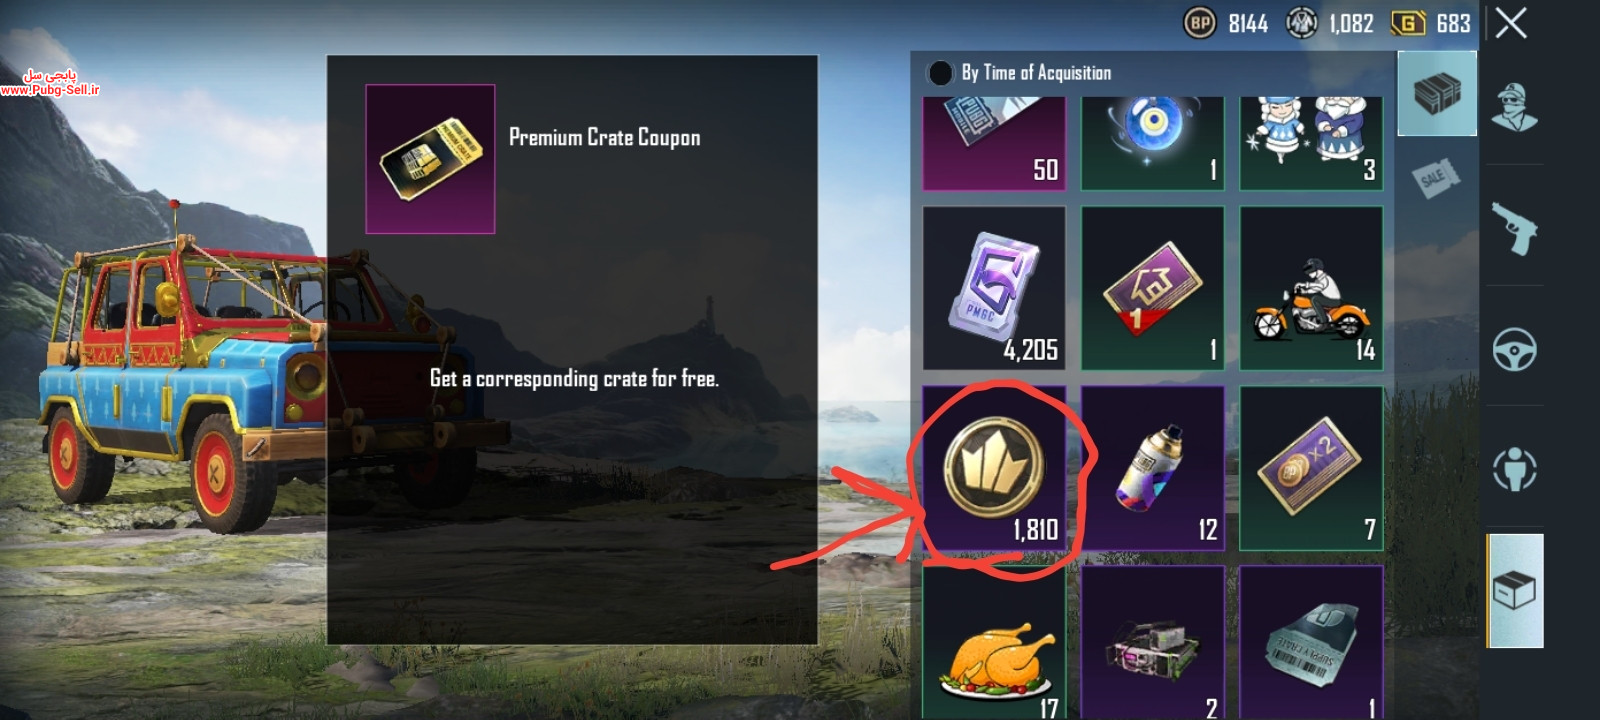Select the orange motorcycle item
This screenshot has width=1600, height=720.
[1311, 288]
